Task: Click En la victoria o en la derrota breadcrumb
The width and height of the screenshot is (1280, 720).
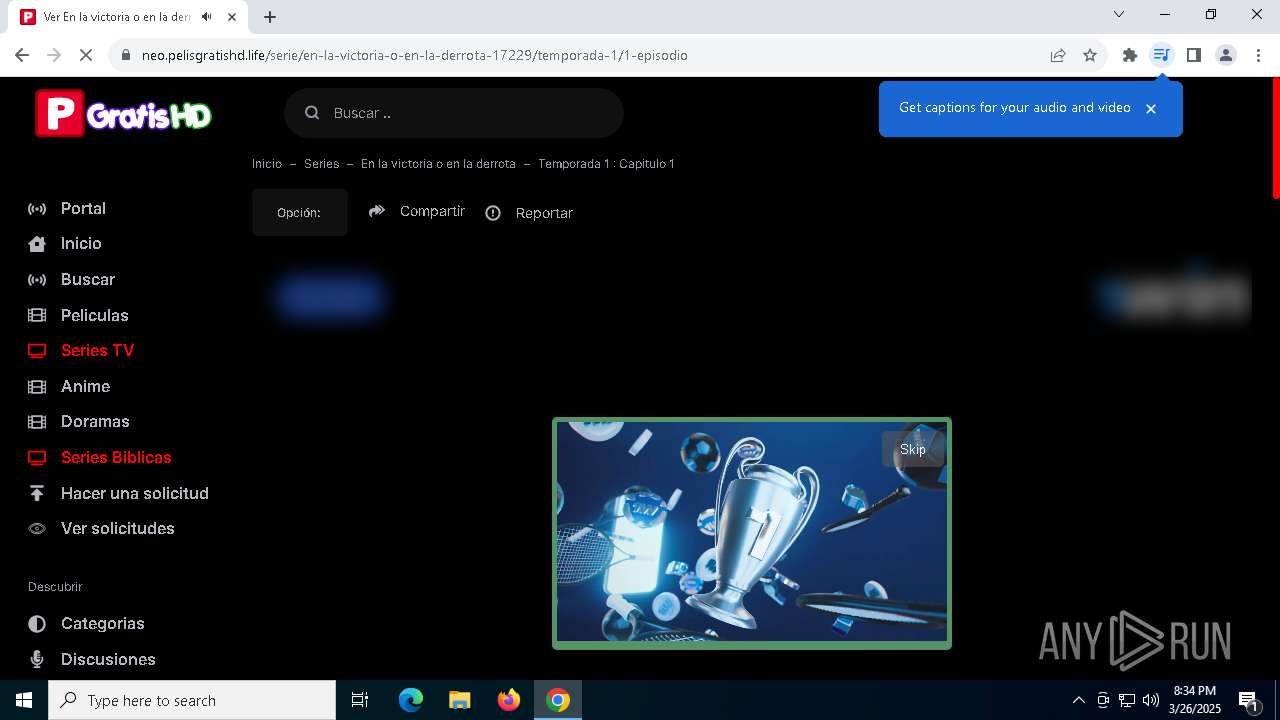Action: click(x=438, y=164)
